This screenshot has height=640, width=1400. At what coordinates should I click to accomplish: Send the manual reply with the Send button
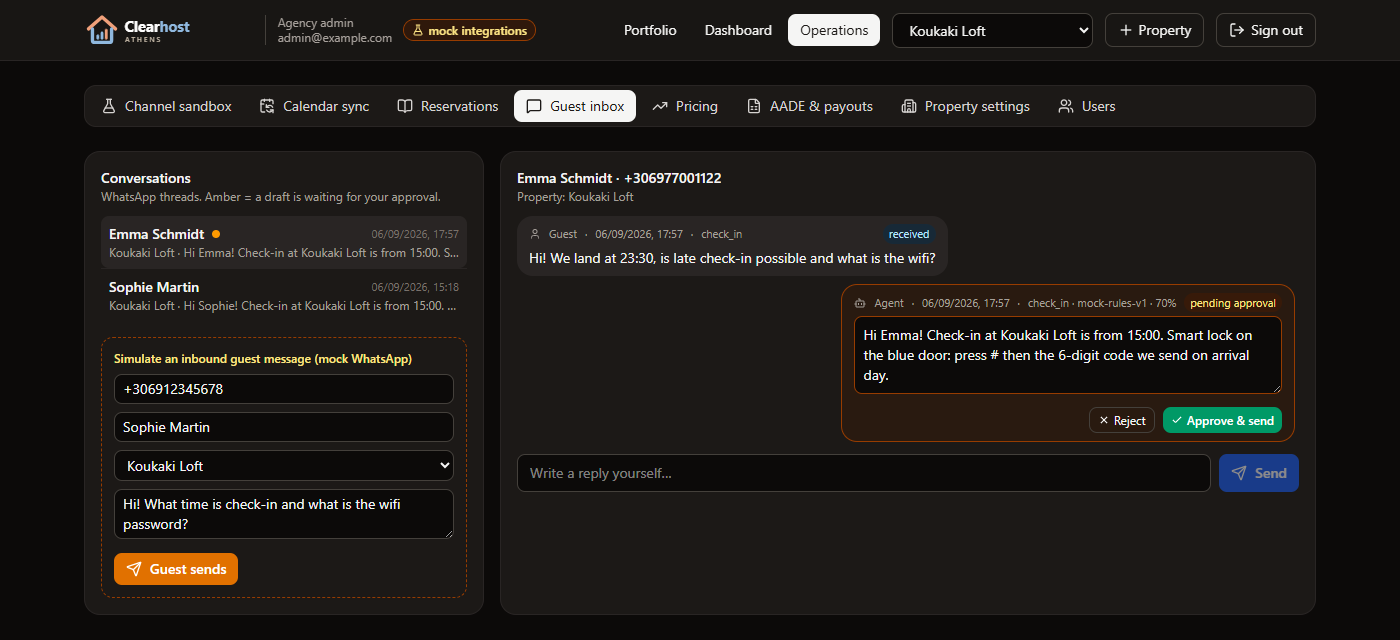click(1259, 473)
